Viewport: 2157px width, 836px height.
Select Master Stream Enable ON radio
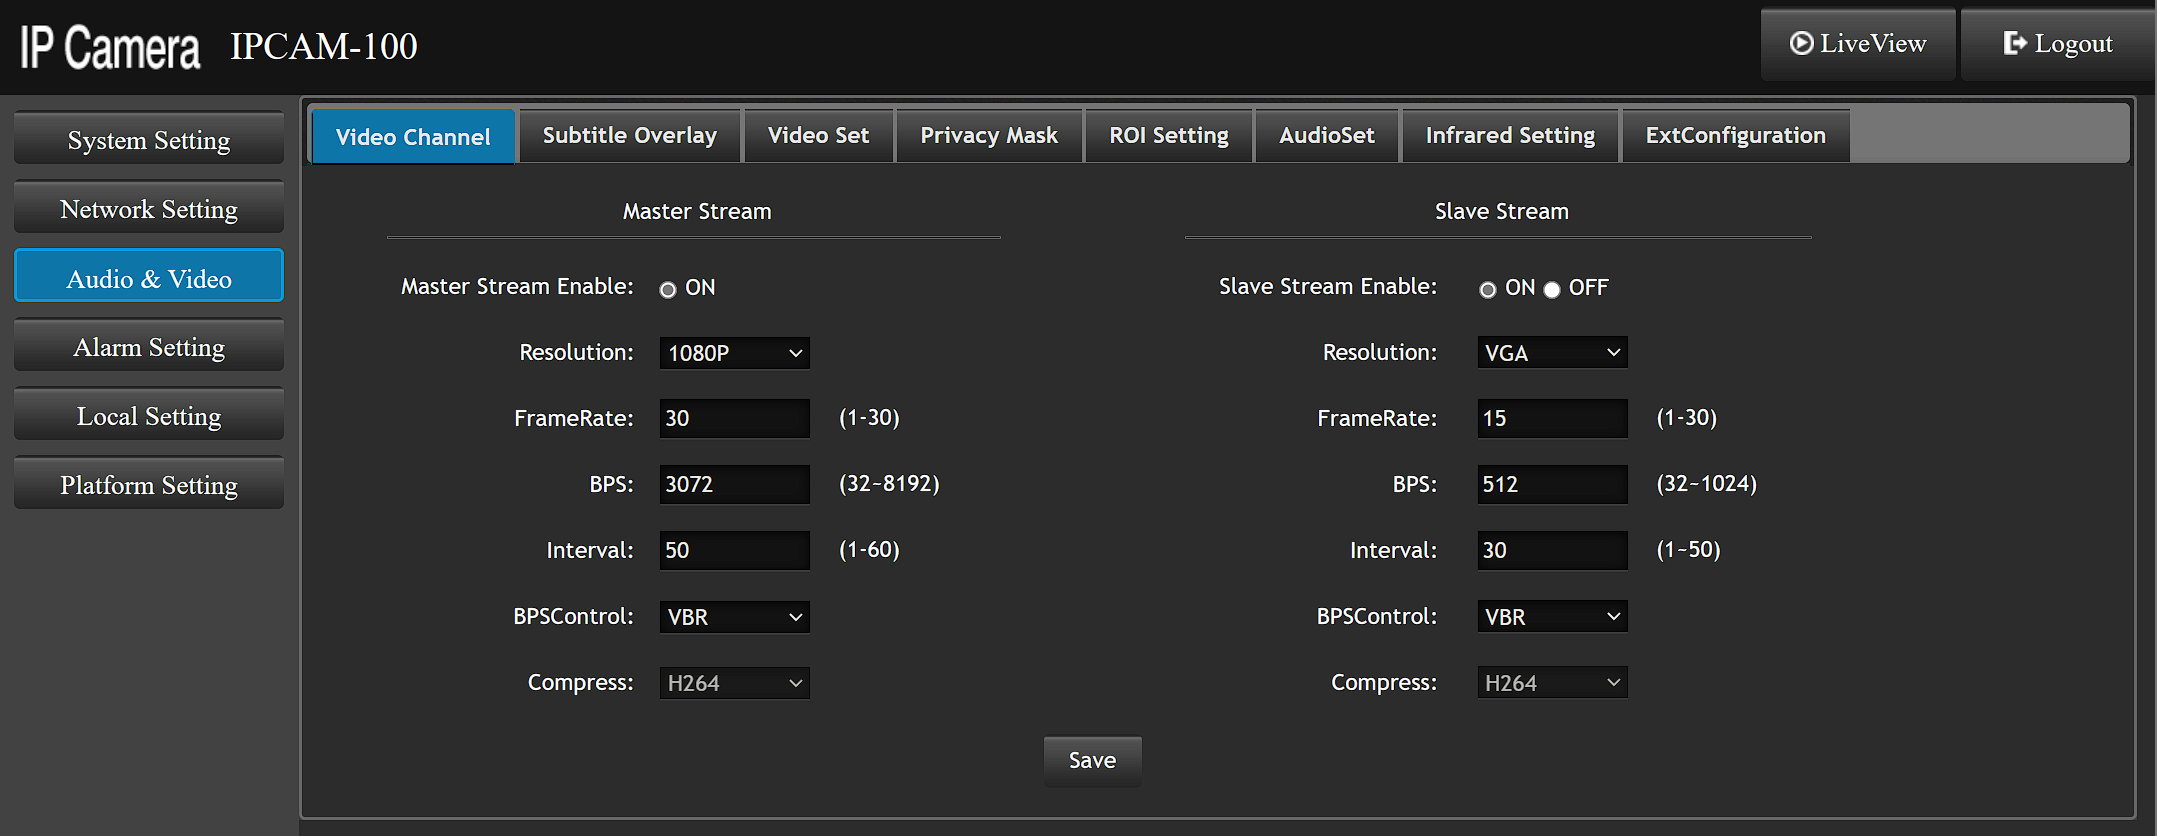668,290
